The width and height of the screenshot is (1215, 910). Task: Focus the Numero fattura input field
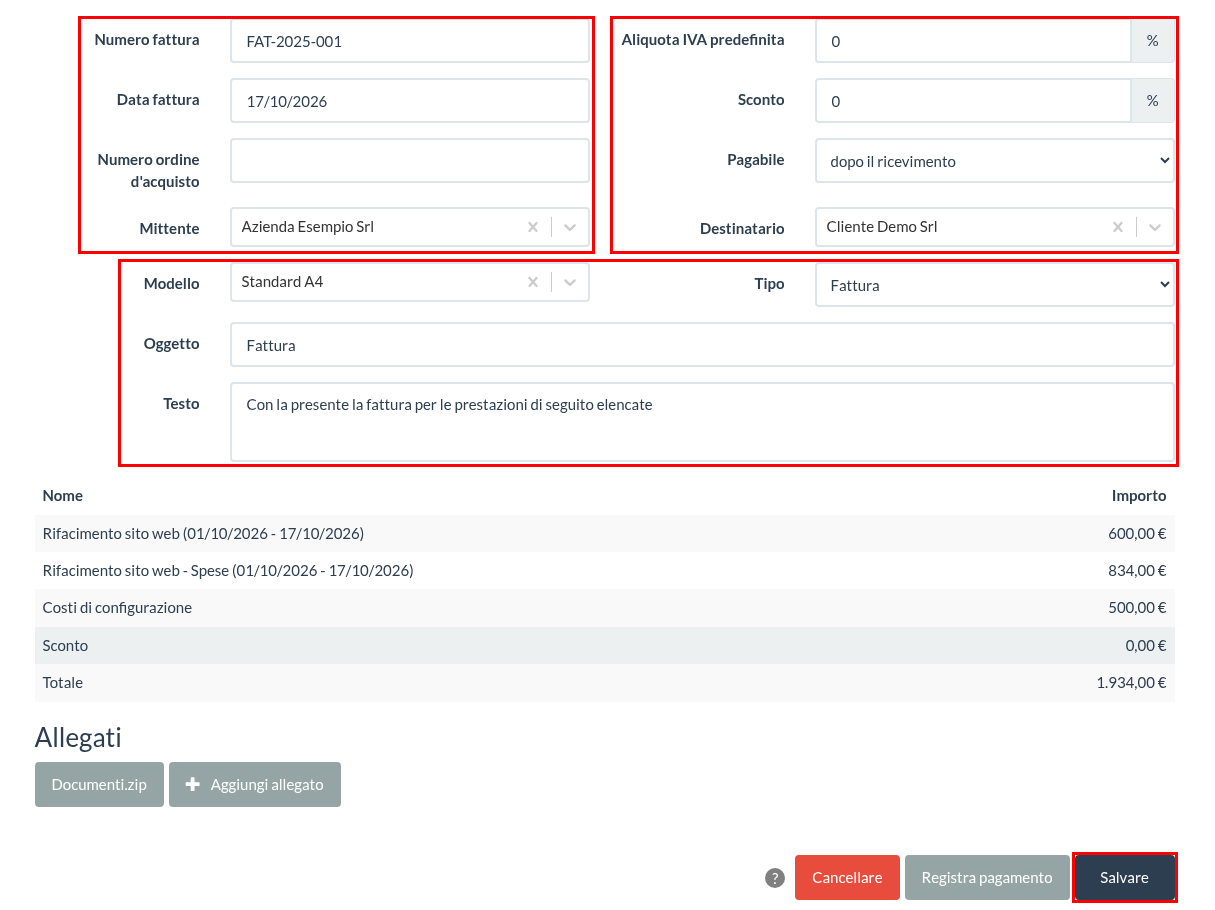pyautogui.click(x=410, y=41)
